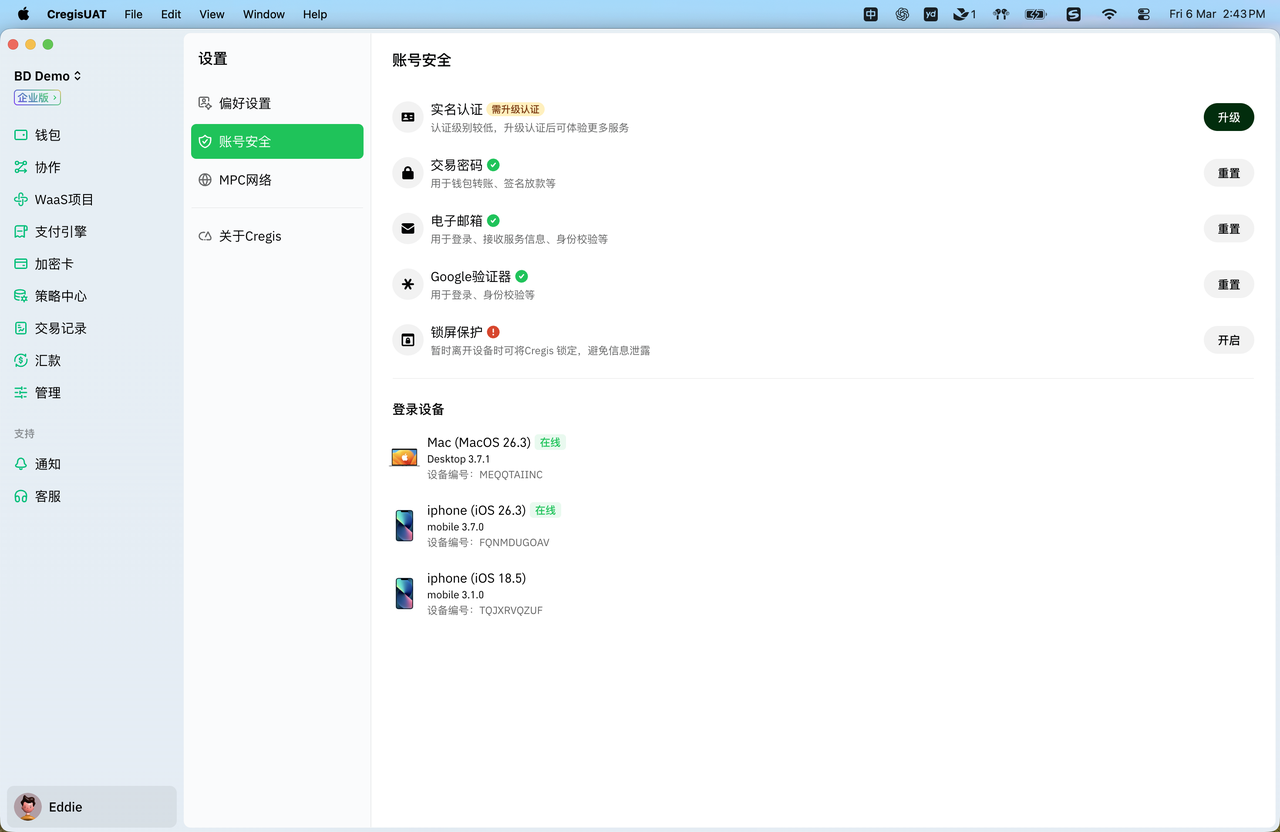
Task: Enable 锁屏保护 with the 开启 button
Action: (1228, 340)
